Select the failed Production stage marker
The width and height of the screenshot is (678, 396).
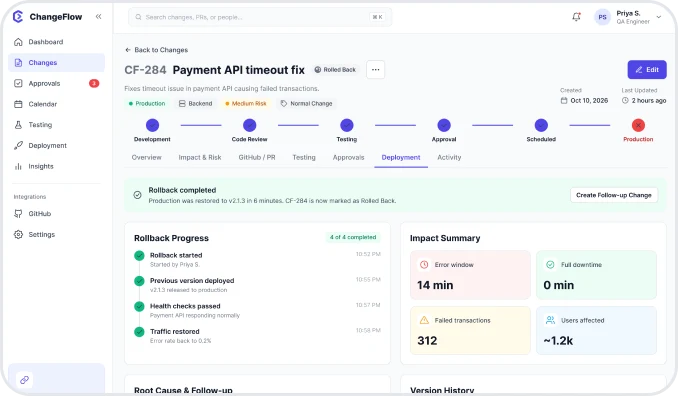tap(638, 125)
